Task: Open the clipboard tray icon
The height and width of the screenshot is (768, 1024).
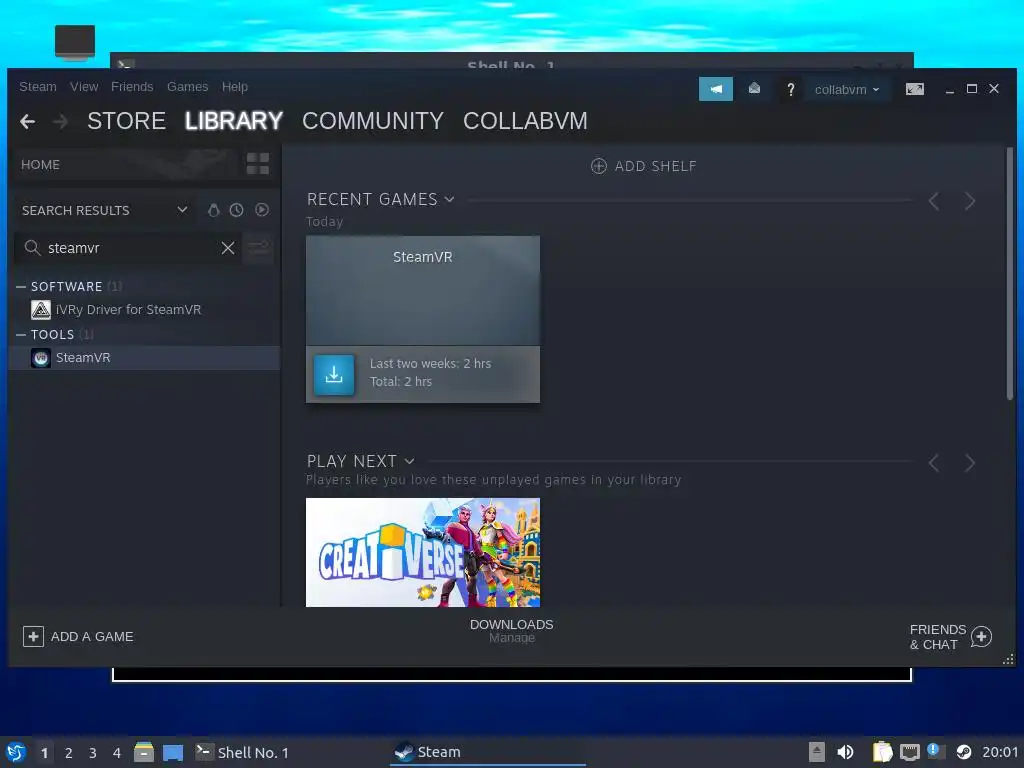Action: pos(882,752)
